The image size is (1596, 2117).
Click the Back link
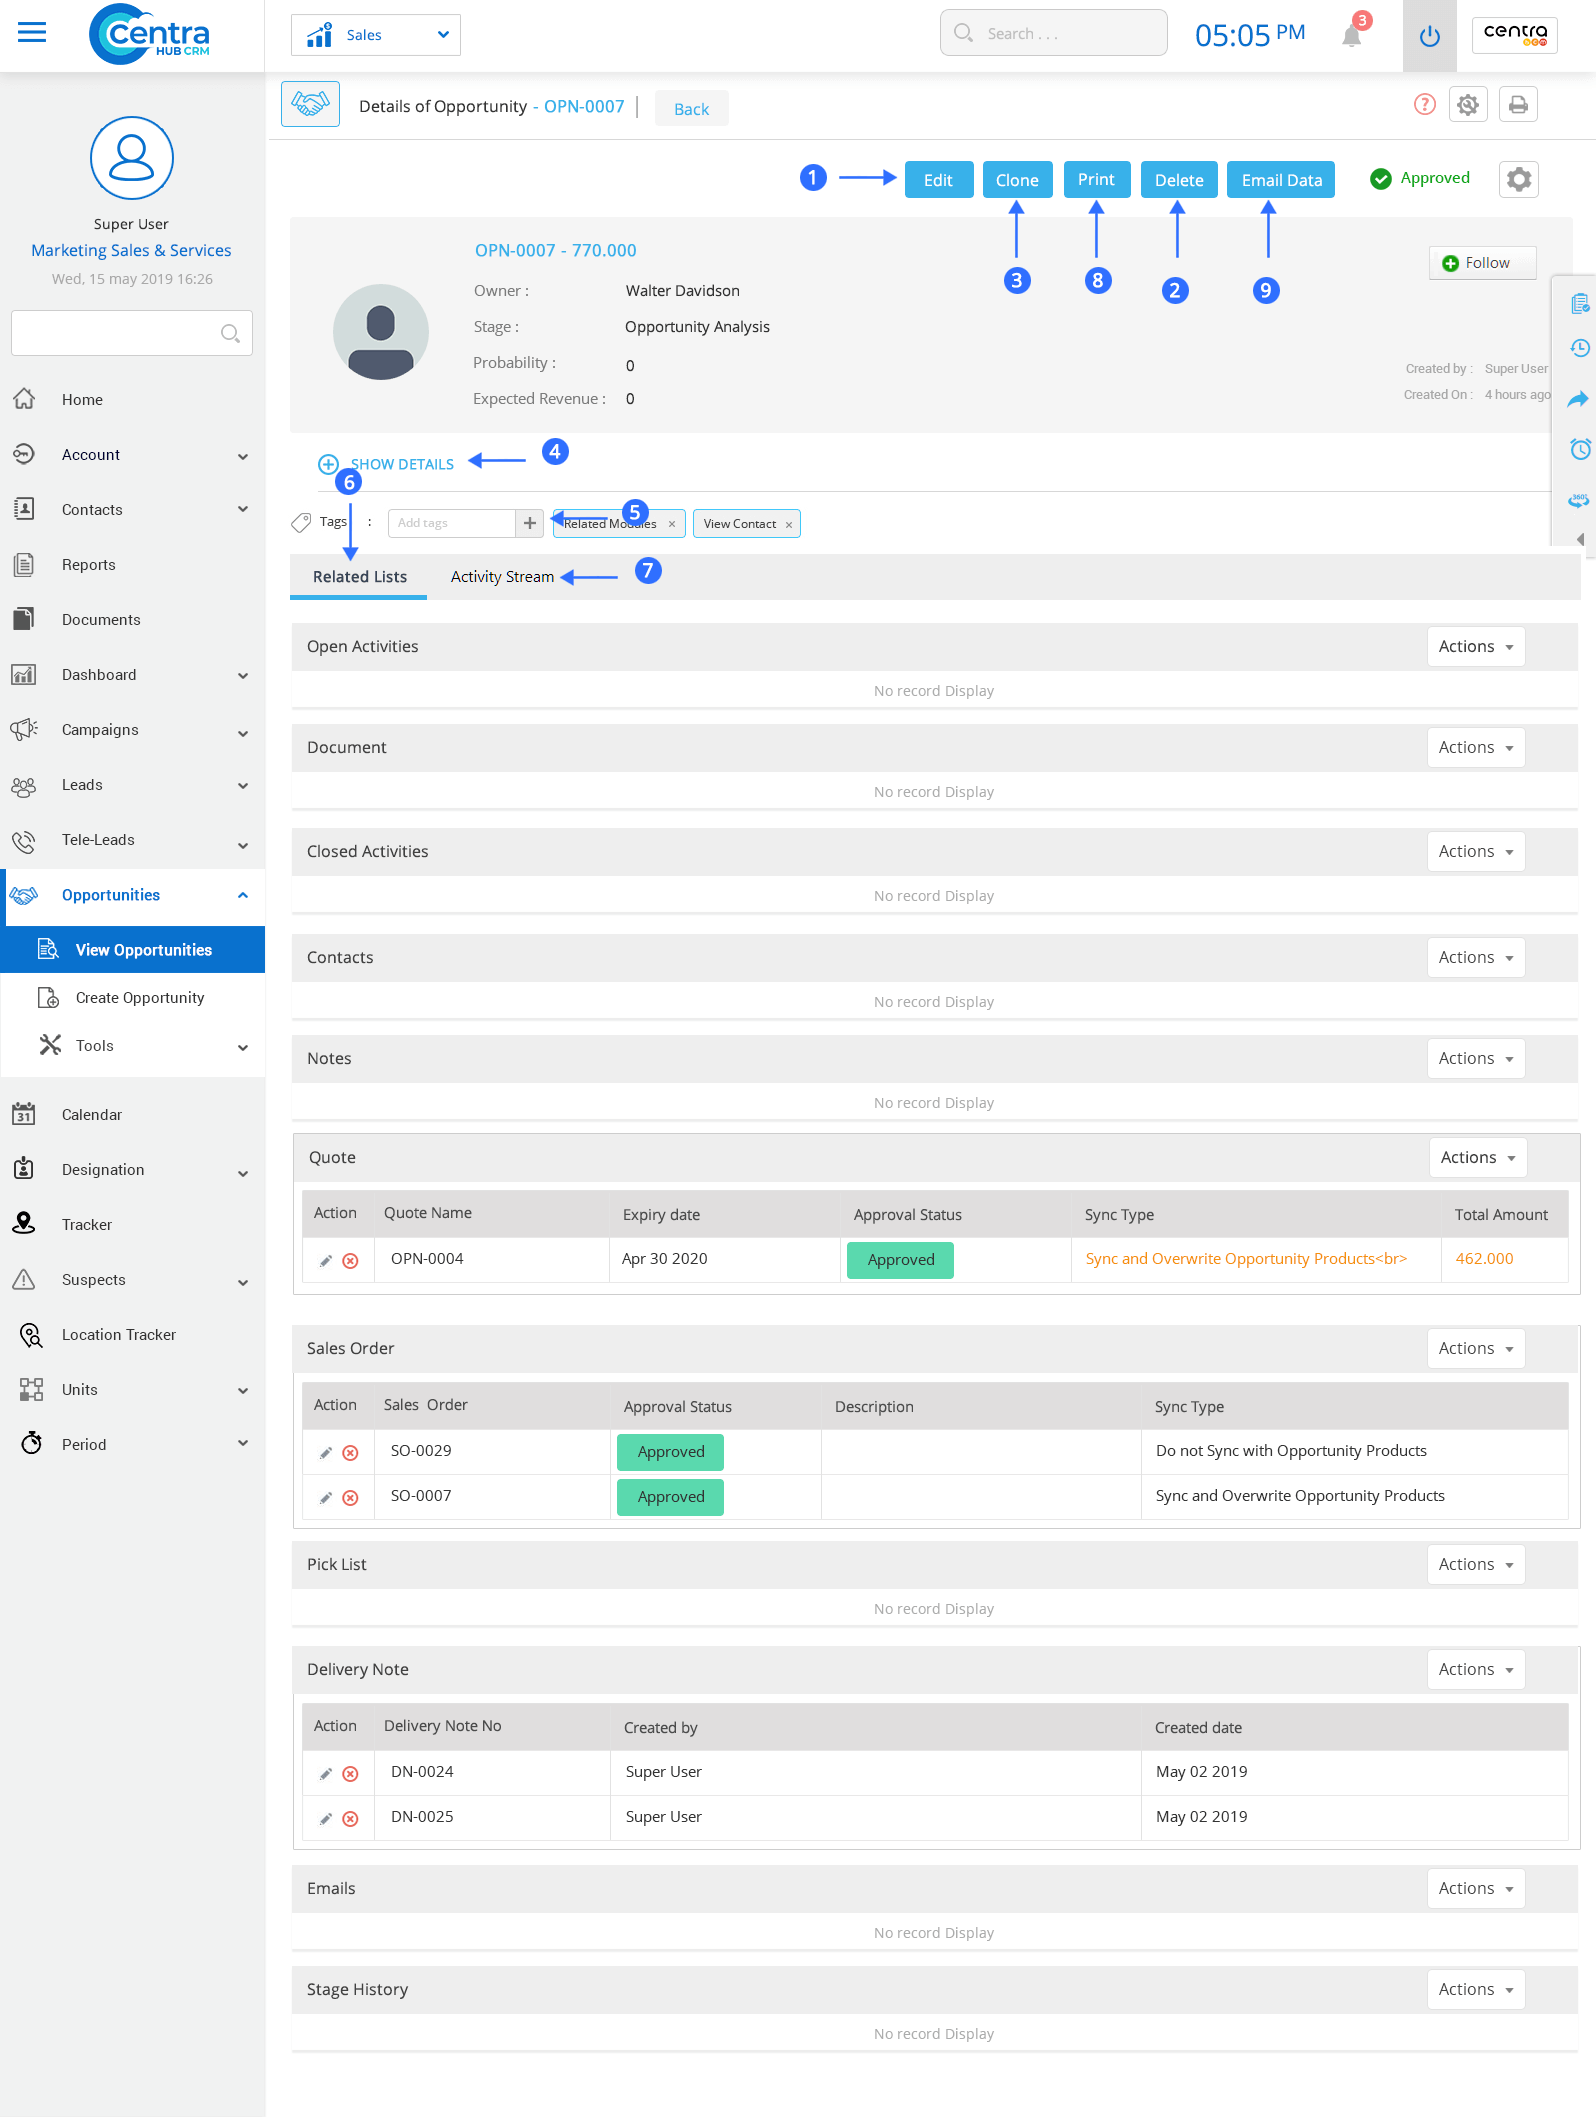(691, 109)
